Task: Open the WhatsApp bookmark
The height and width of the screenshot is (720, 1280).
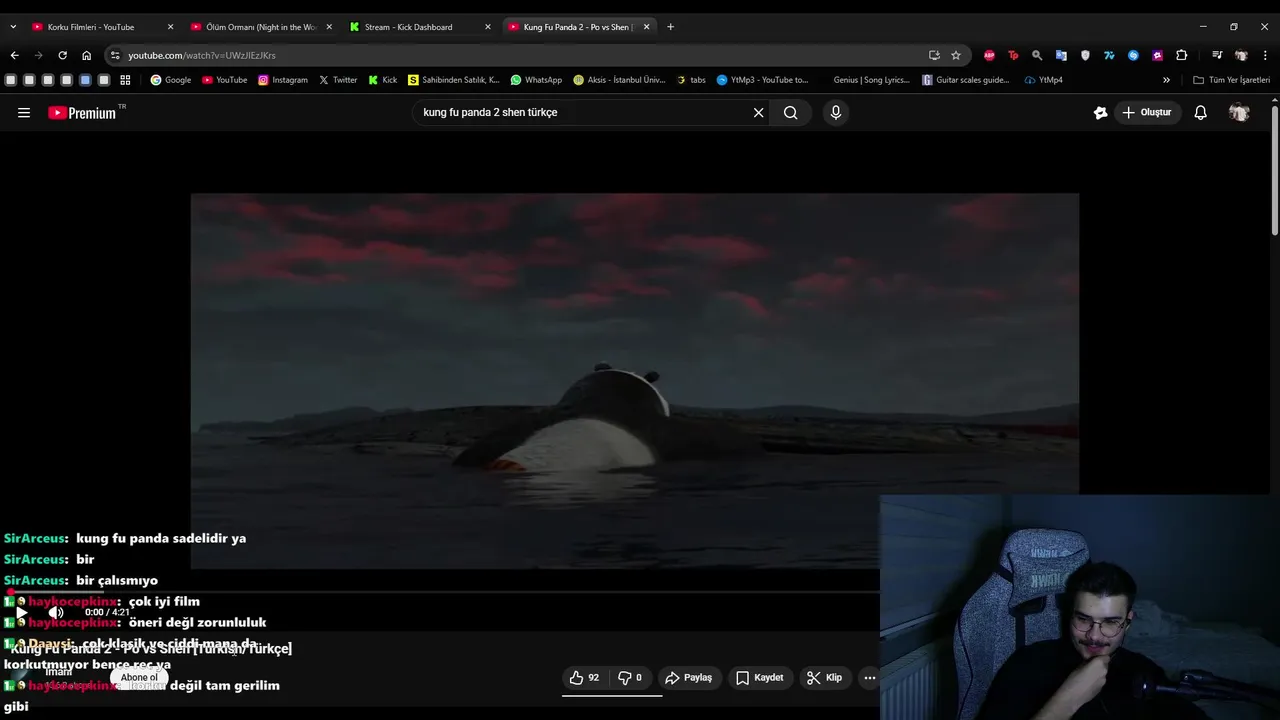Action: (536, 80)
